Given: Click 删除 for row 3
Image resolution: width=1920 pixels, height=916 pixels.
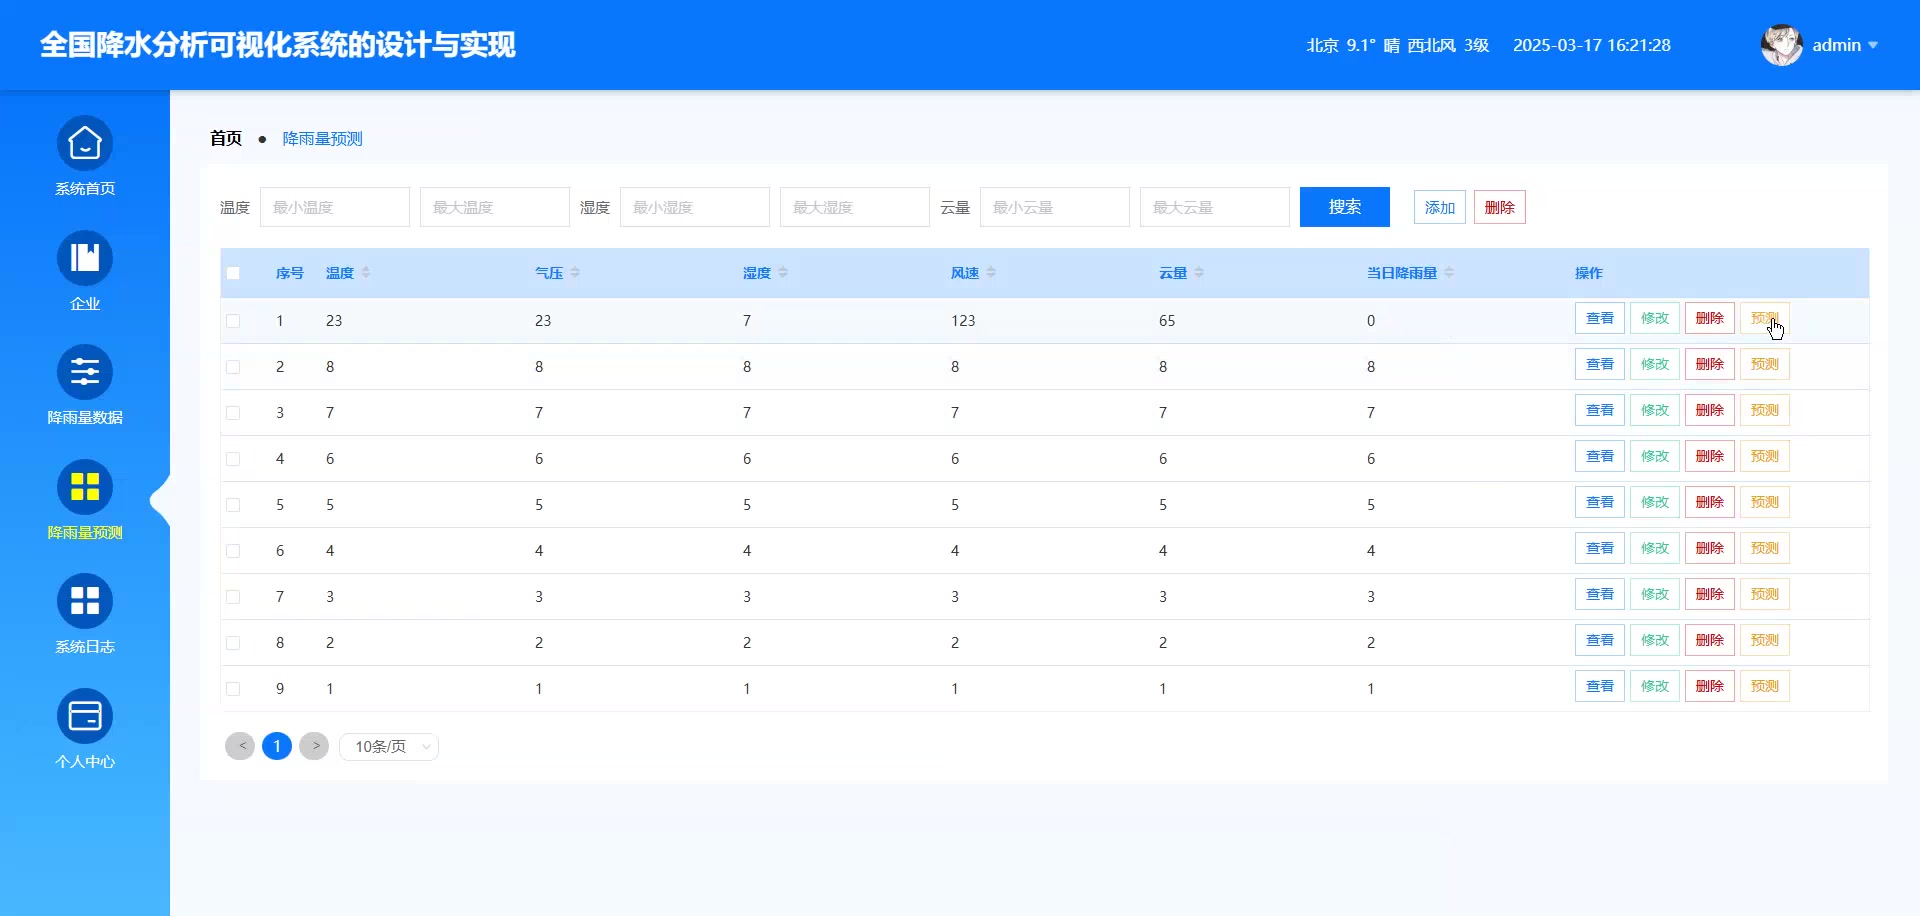Looking at the screenshot, I should click(1710, 410).
